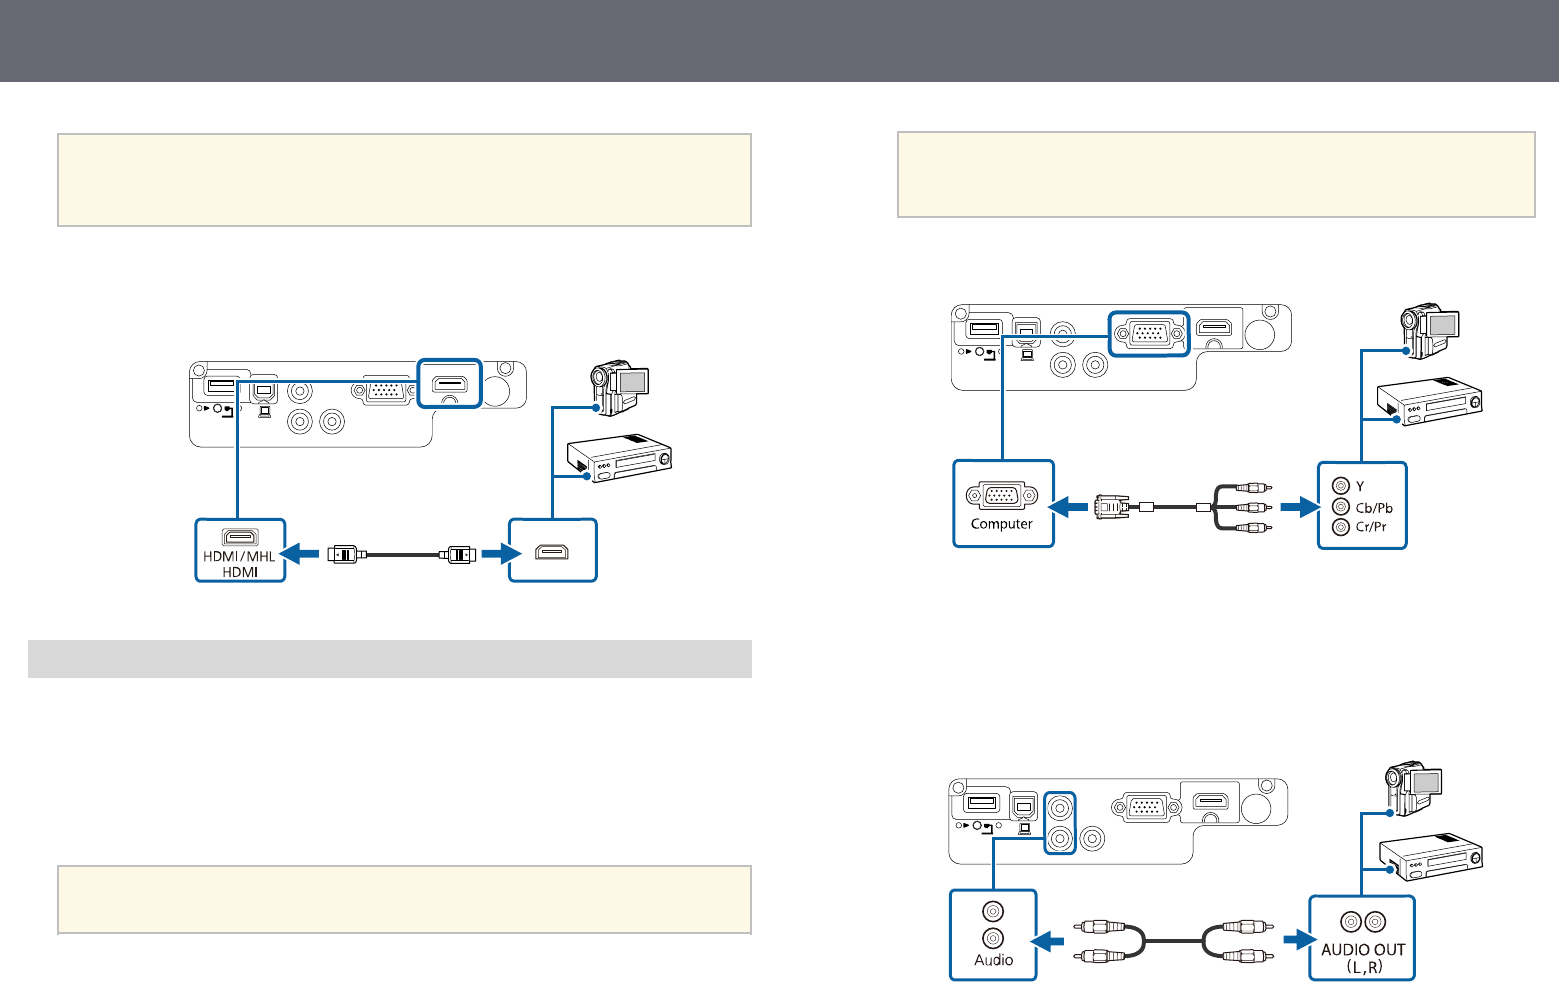
Task: Click the video player icon in the audio diagram
Action: (1431, 856)
